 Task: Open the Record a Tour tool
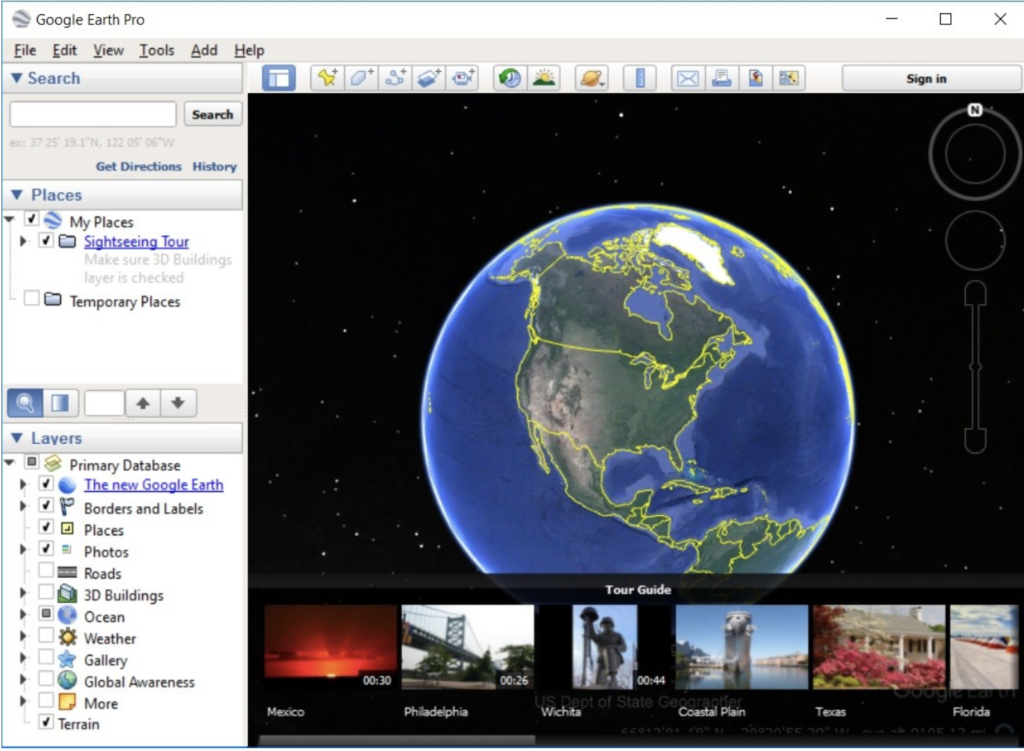coord(463,78)
